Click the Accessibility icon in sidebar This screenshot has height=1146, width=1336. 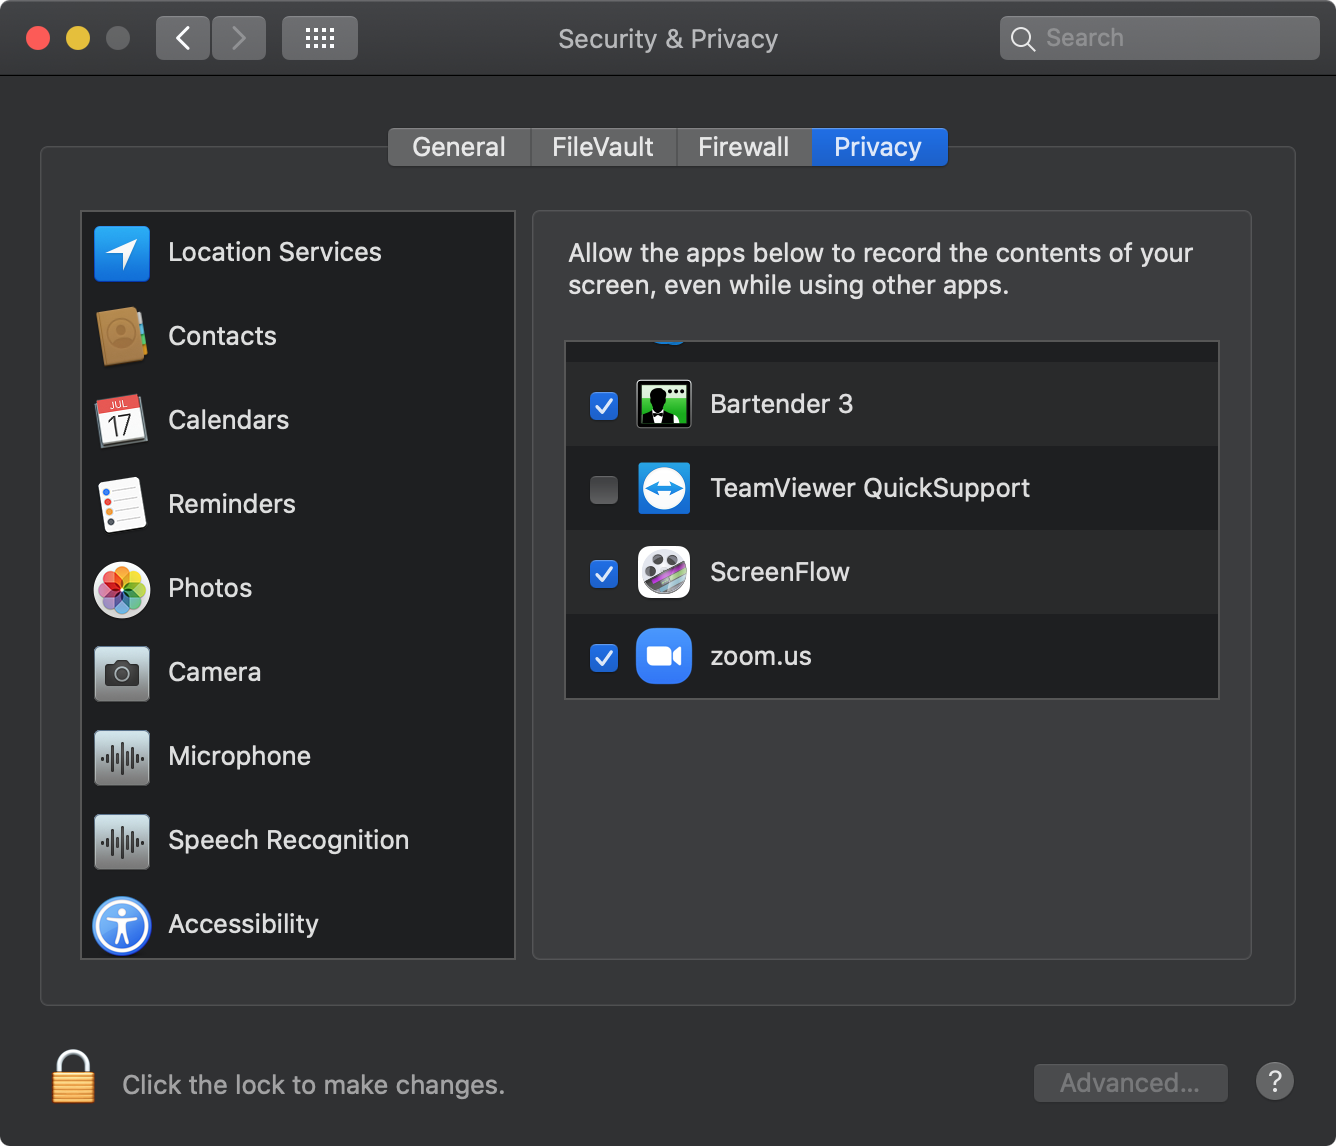pos(122,925)
